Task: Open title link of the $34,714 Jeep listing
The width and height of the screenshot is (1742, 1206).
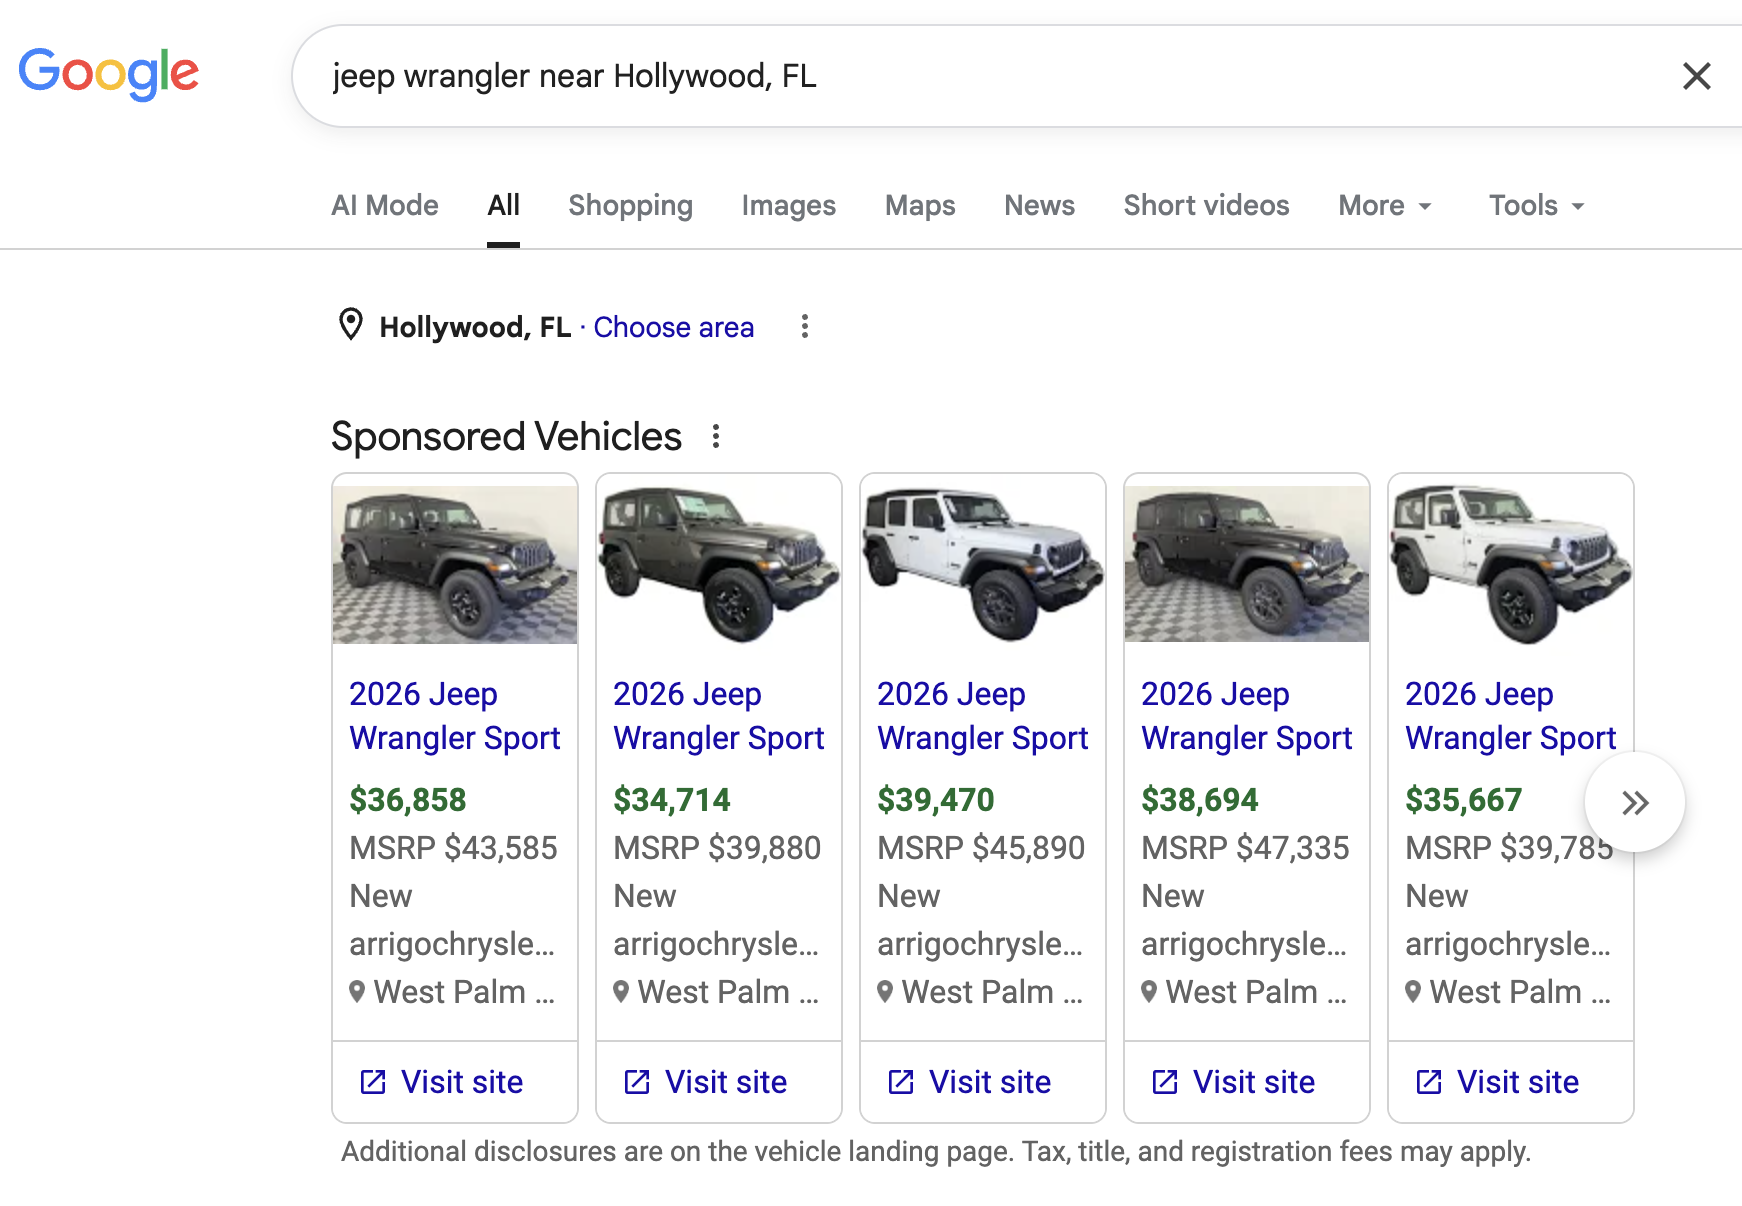Action: 719,716
